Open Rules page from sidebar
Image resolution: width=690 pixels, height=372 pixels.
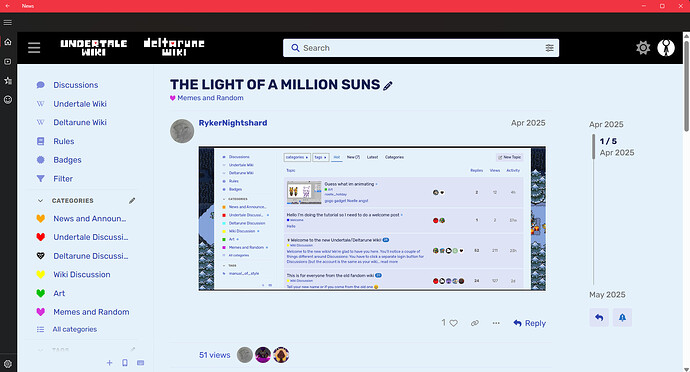[64, 141]
